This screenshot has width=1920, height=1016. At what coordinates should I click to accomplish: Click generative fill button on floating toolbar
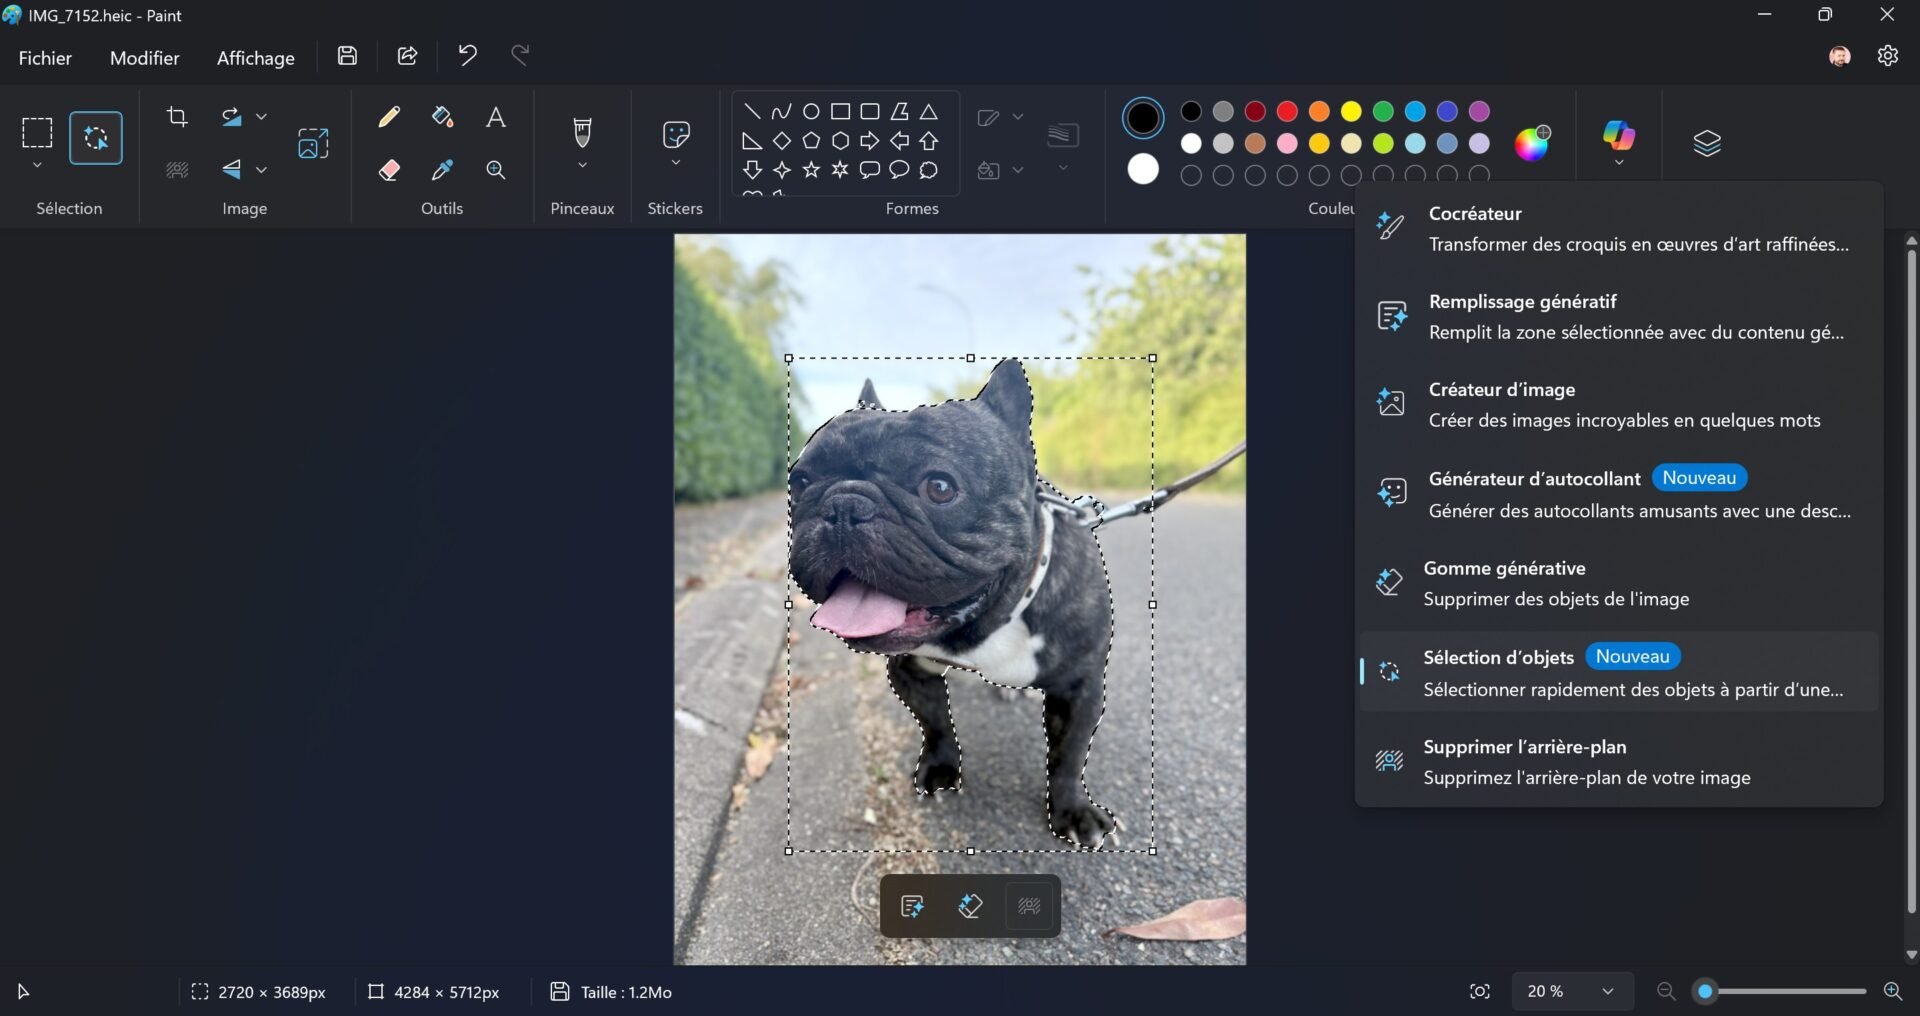[912, 906]
